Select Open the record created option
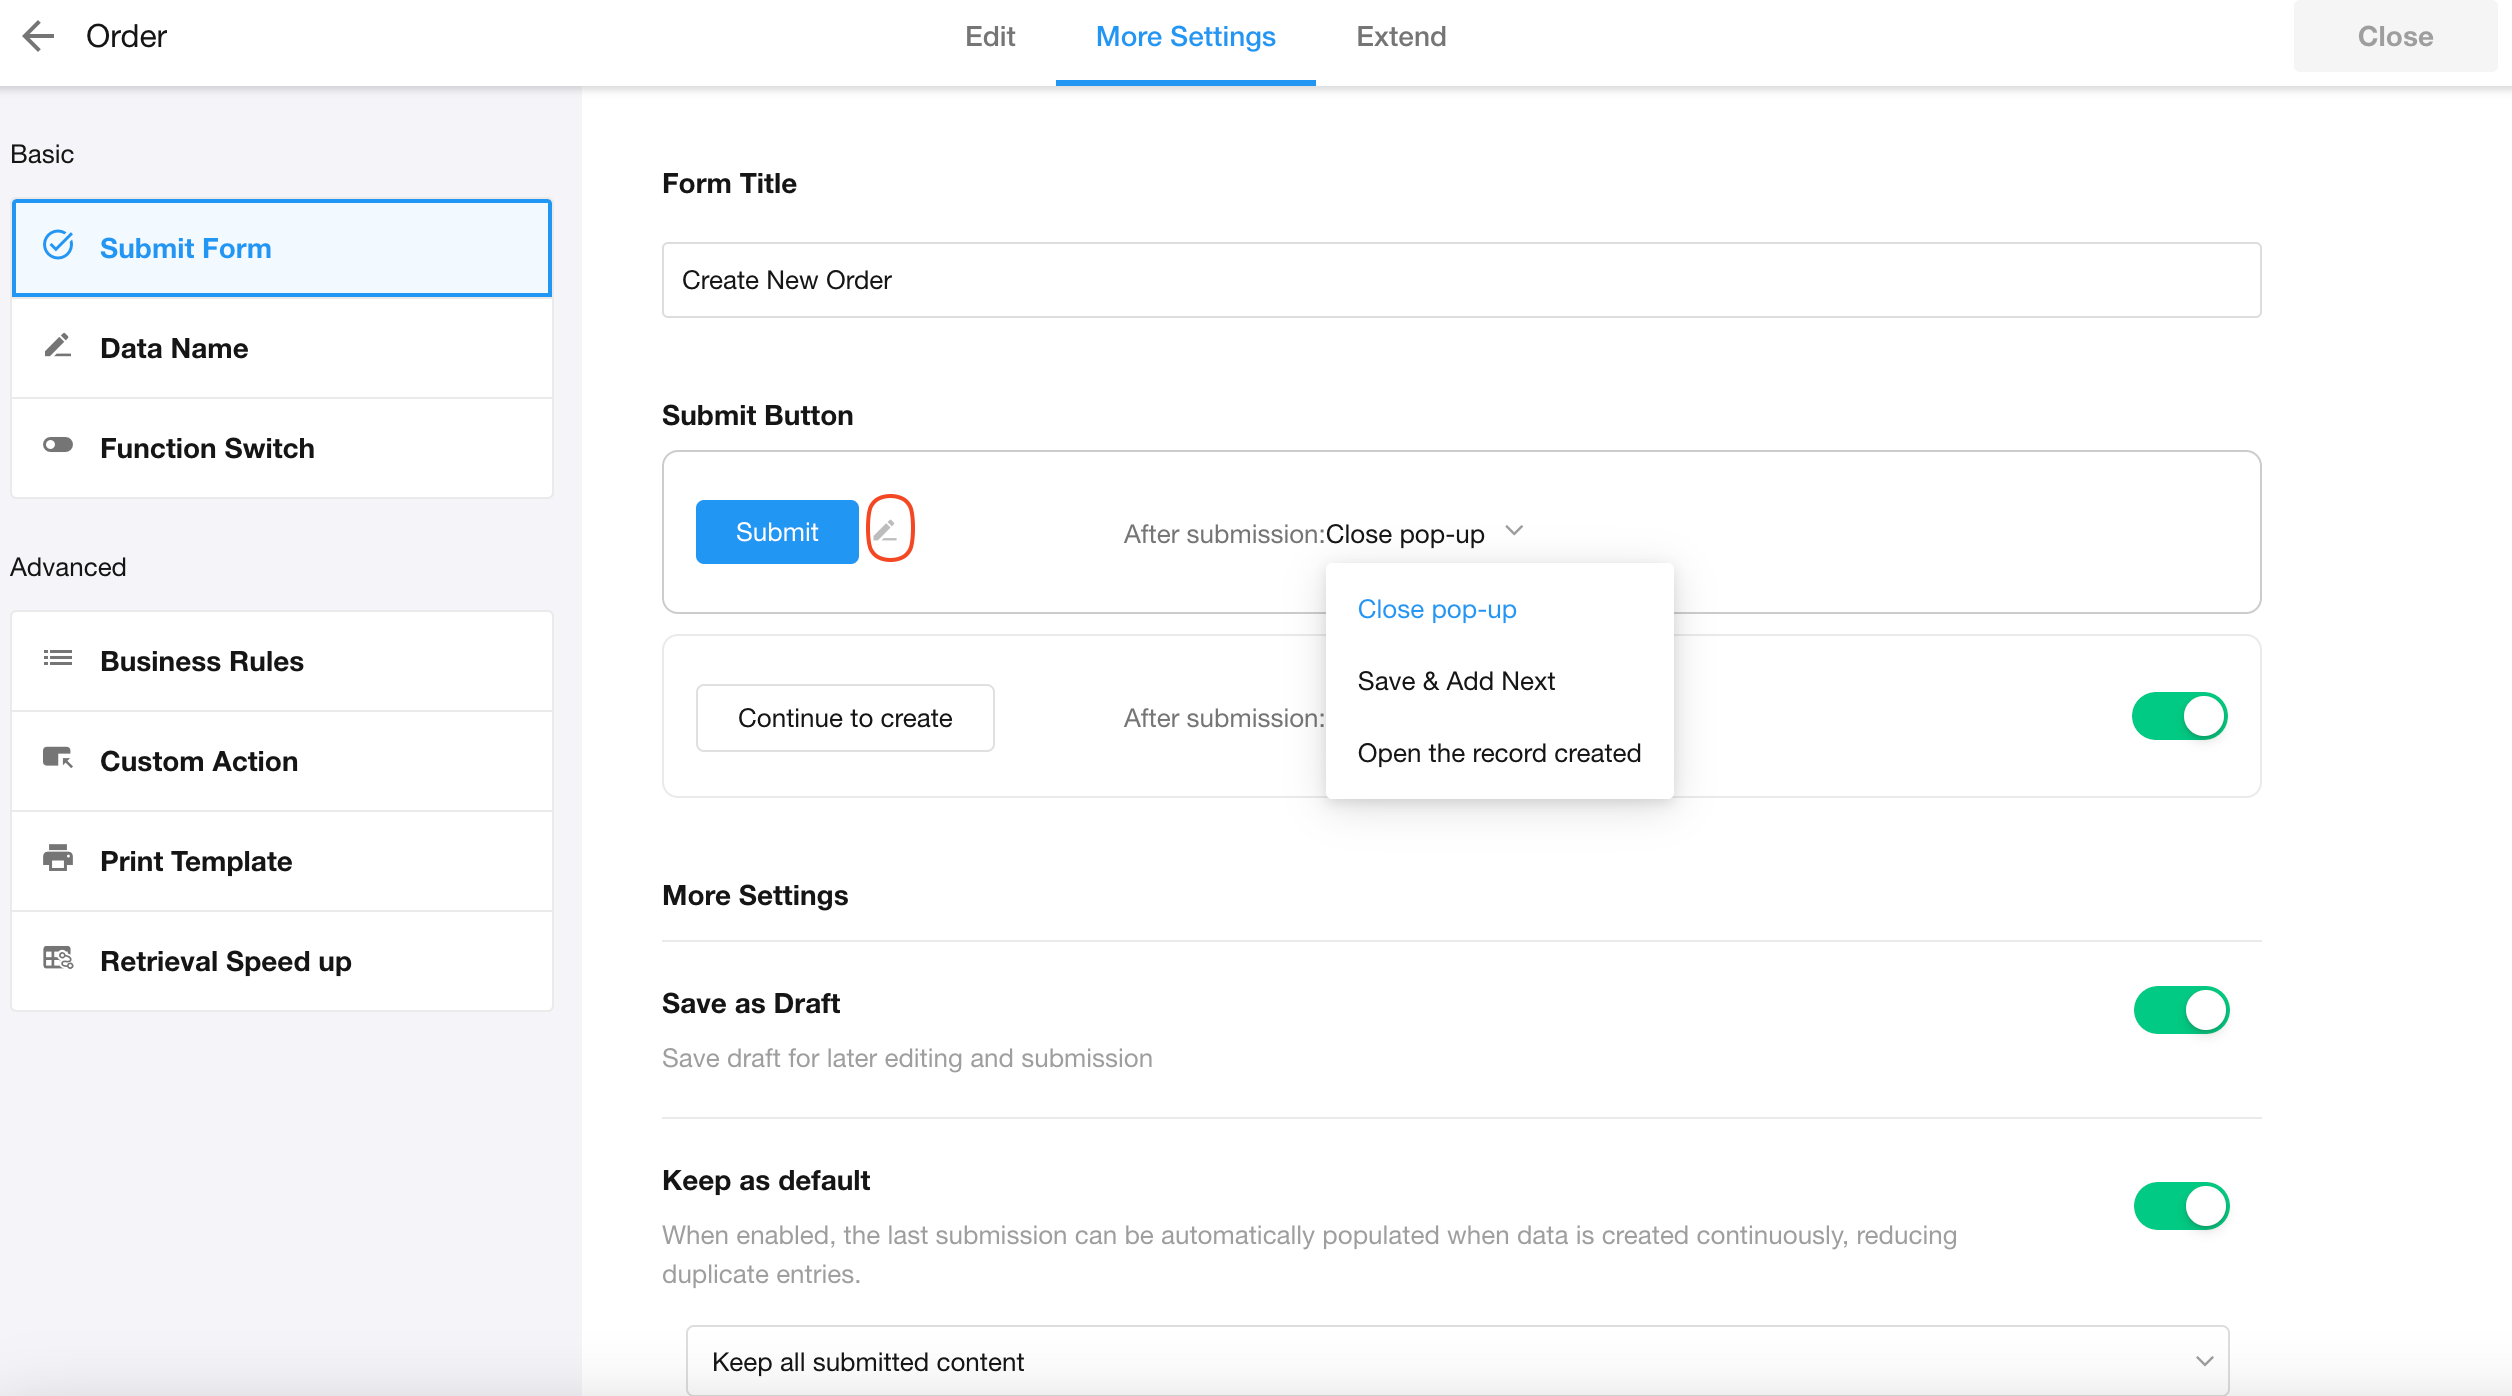This screenshot has width=2512, height=1396. click(1499, 754)
